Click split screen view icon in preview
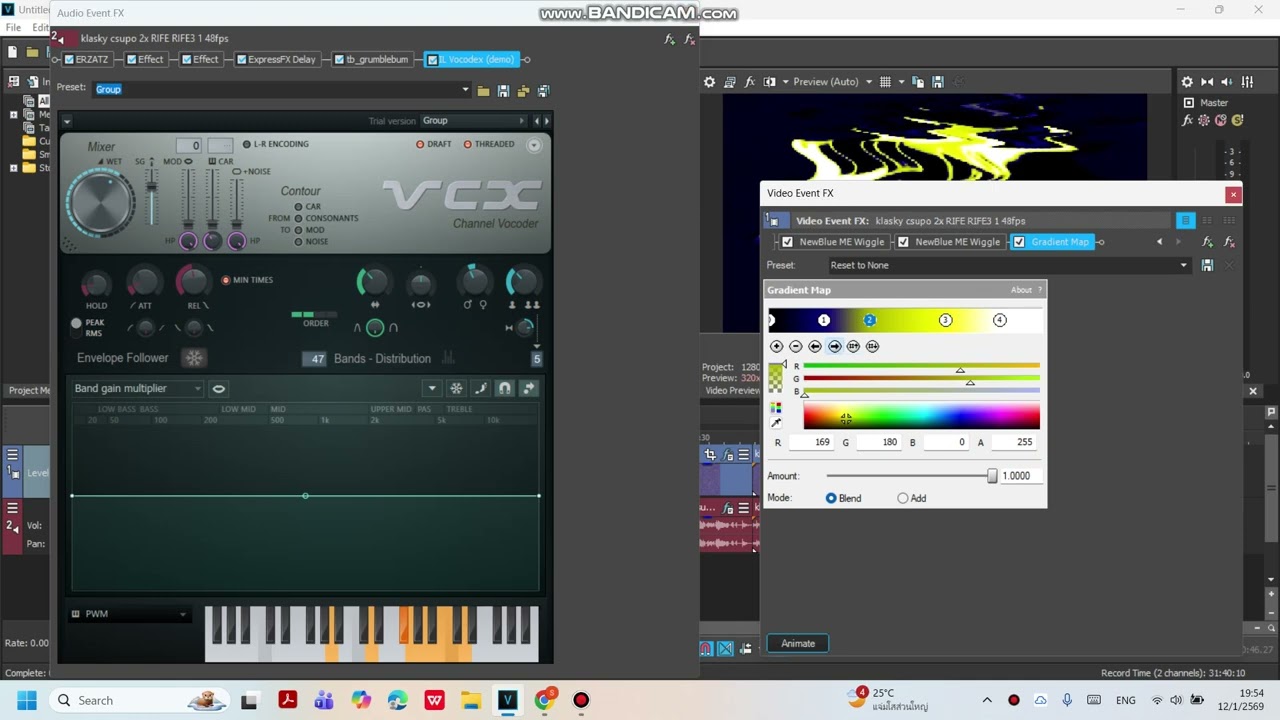The height and width of the screenshot is (720, 1280). click(770, 82)
